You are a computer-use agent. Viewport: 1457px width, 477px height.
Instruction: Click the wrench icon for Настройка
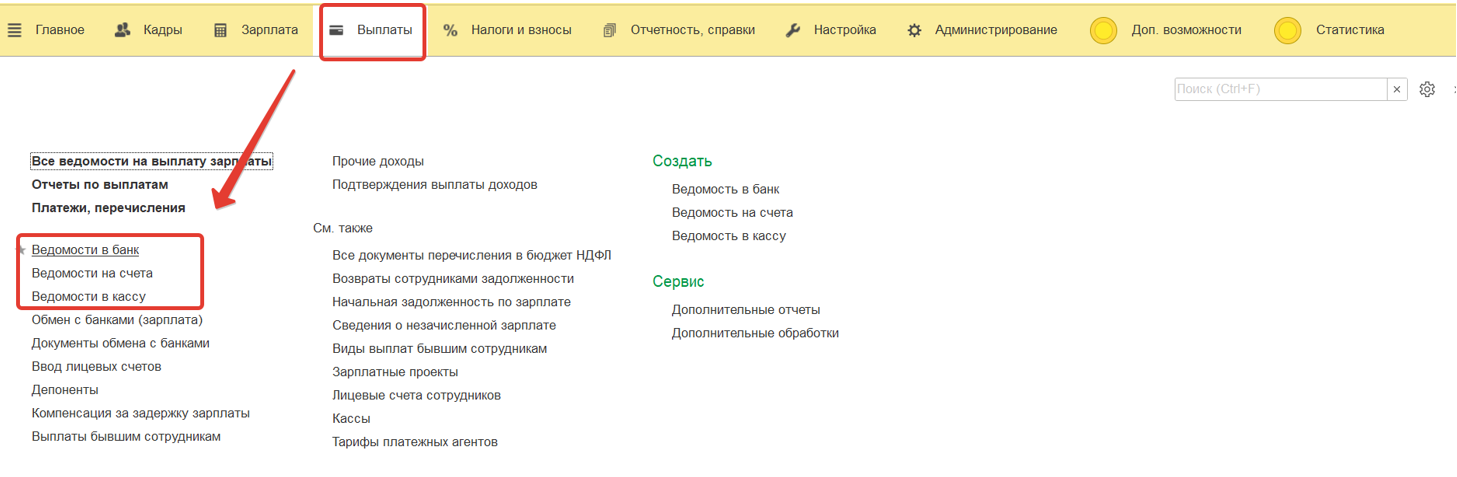[x=793, y=30]
